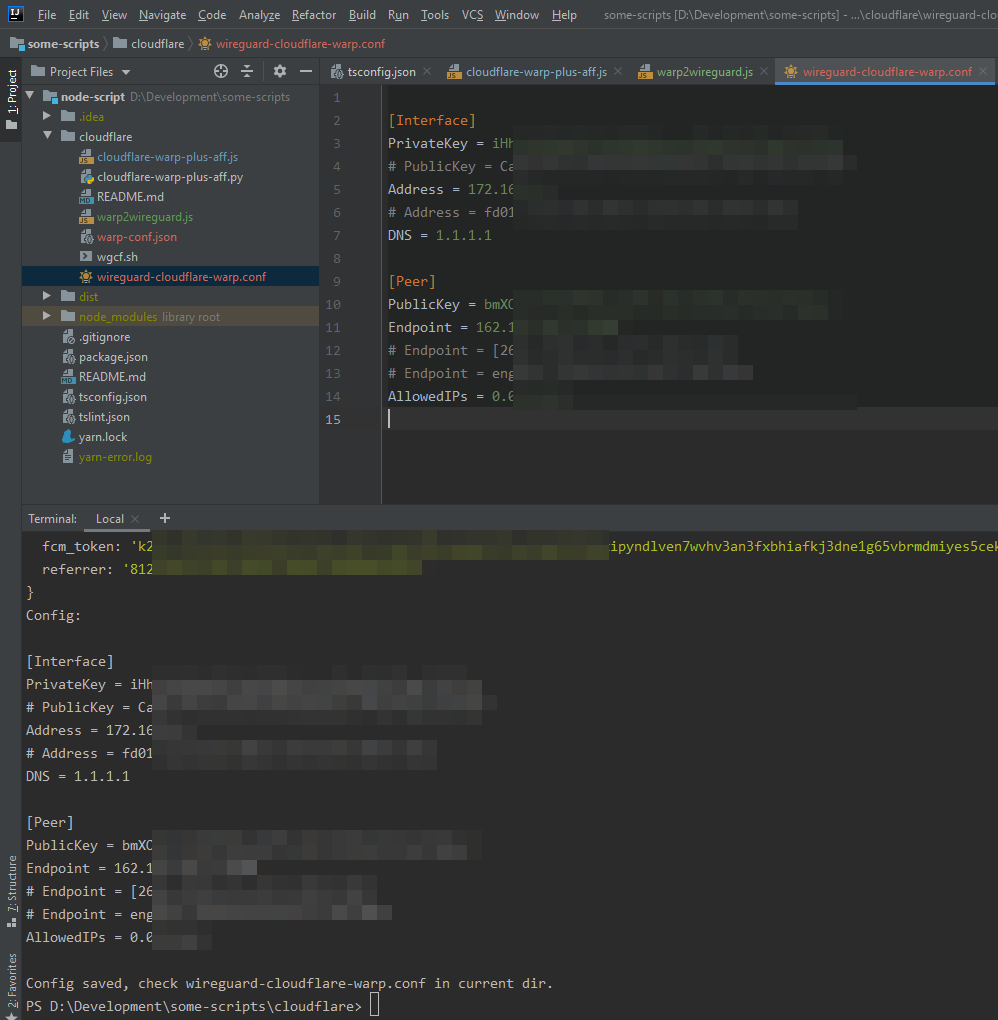The width and height of the screenshot is (998, 1020).
Task: Add new terminal session with plus icon
Action: coord(165,518)
